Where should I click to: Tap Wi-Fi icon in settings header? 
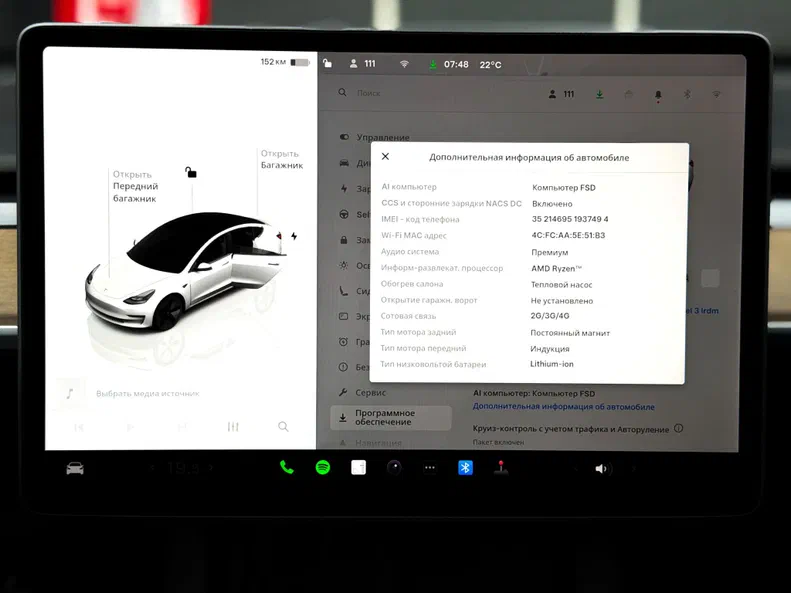[716, 94]
